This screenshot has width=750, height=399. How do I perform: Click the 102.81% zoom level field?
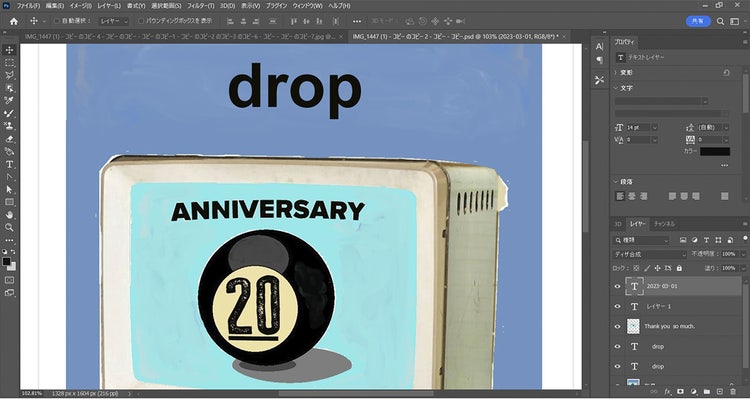pyautogui.click(x=31, y=393)
